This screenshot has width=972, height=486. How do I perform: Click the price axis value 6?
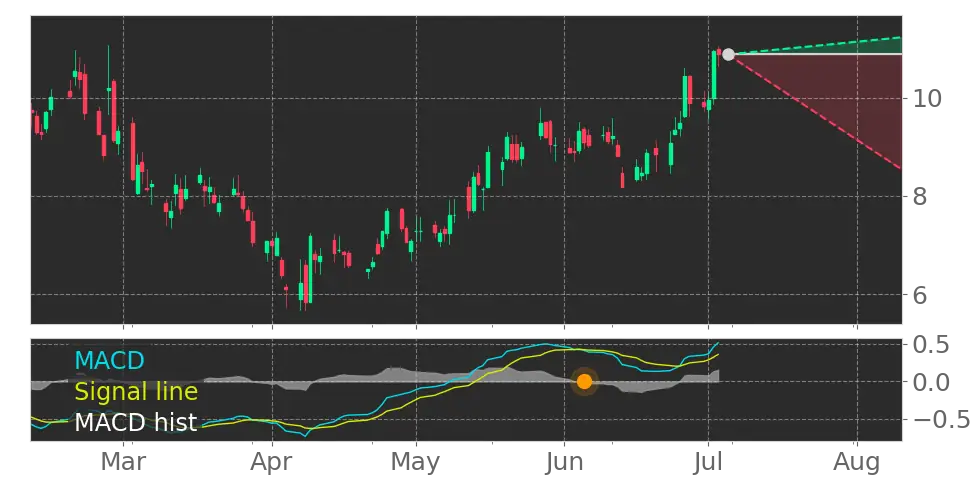[x=920, y=295]
